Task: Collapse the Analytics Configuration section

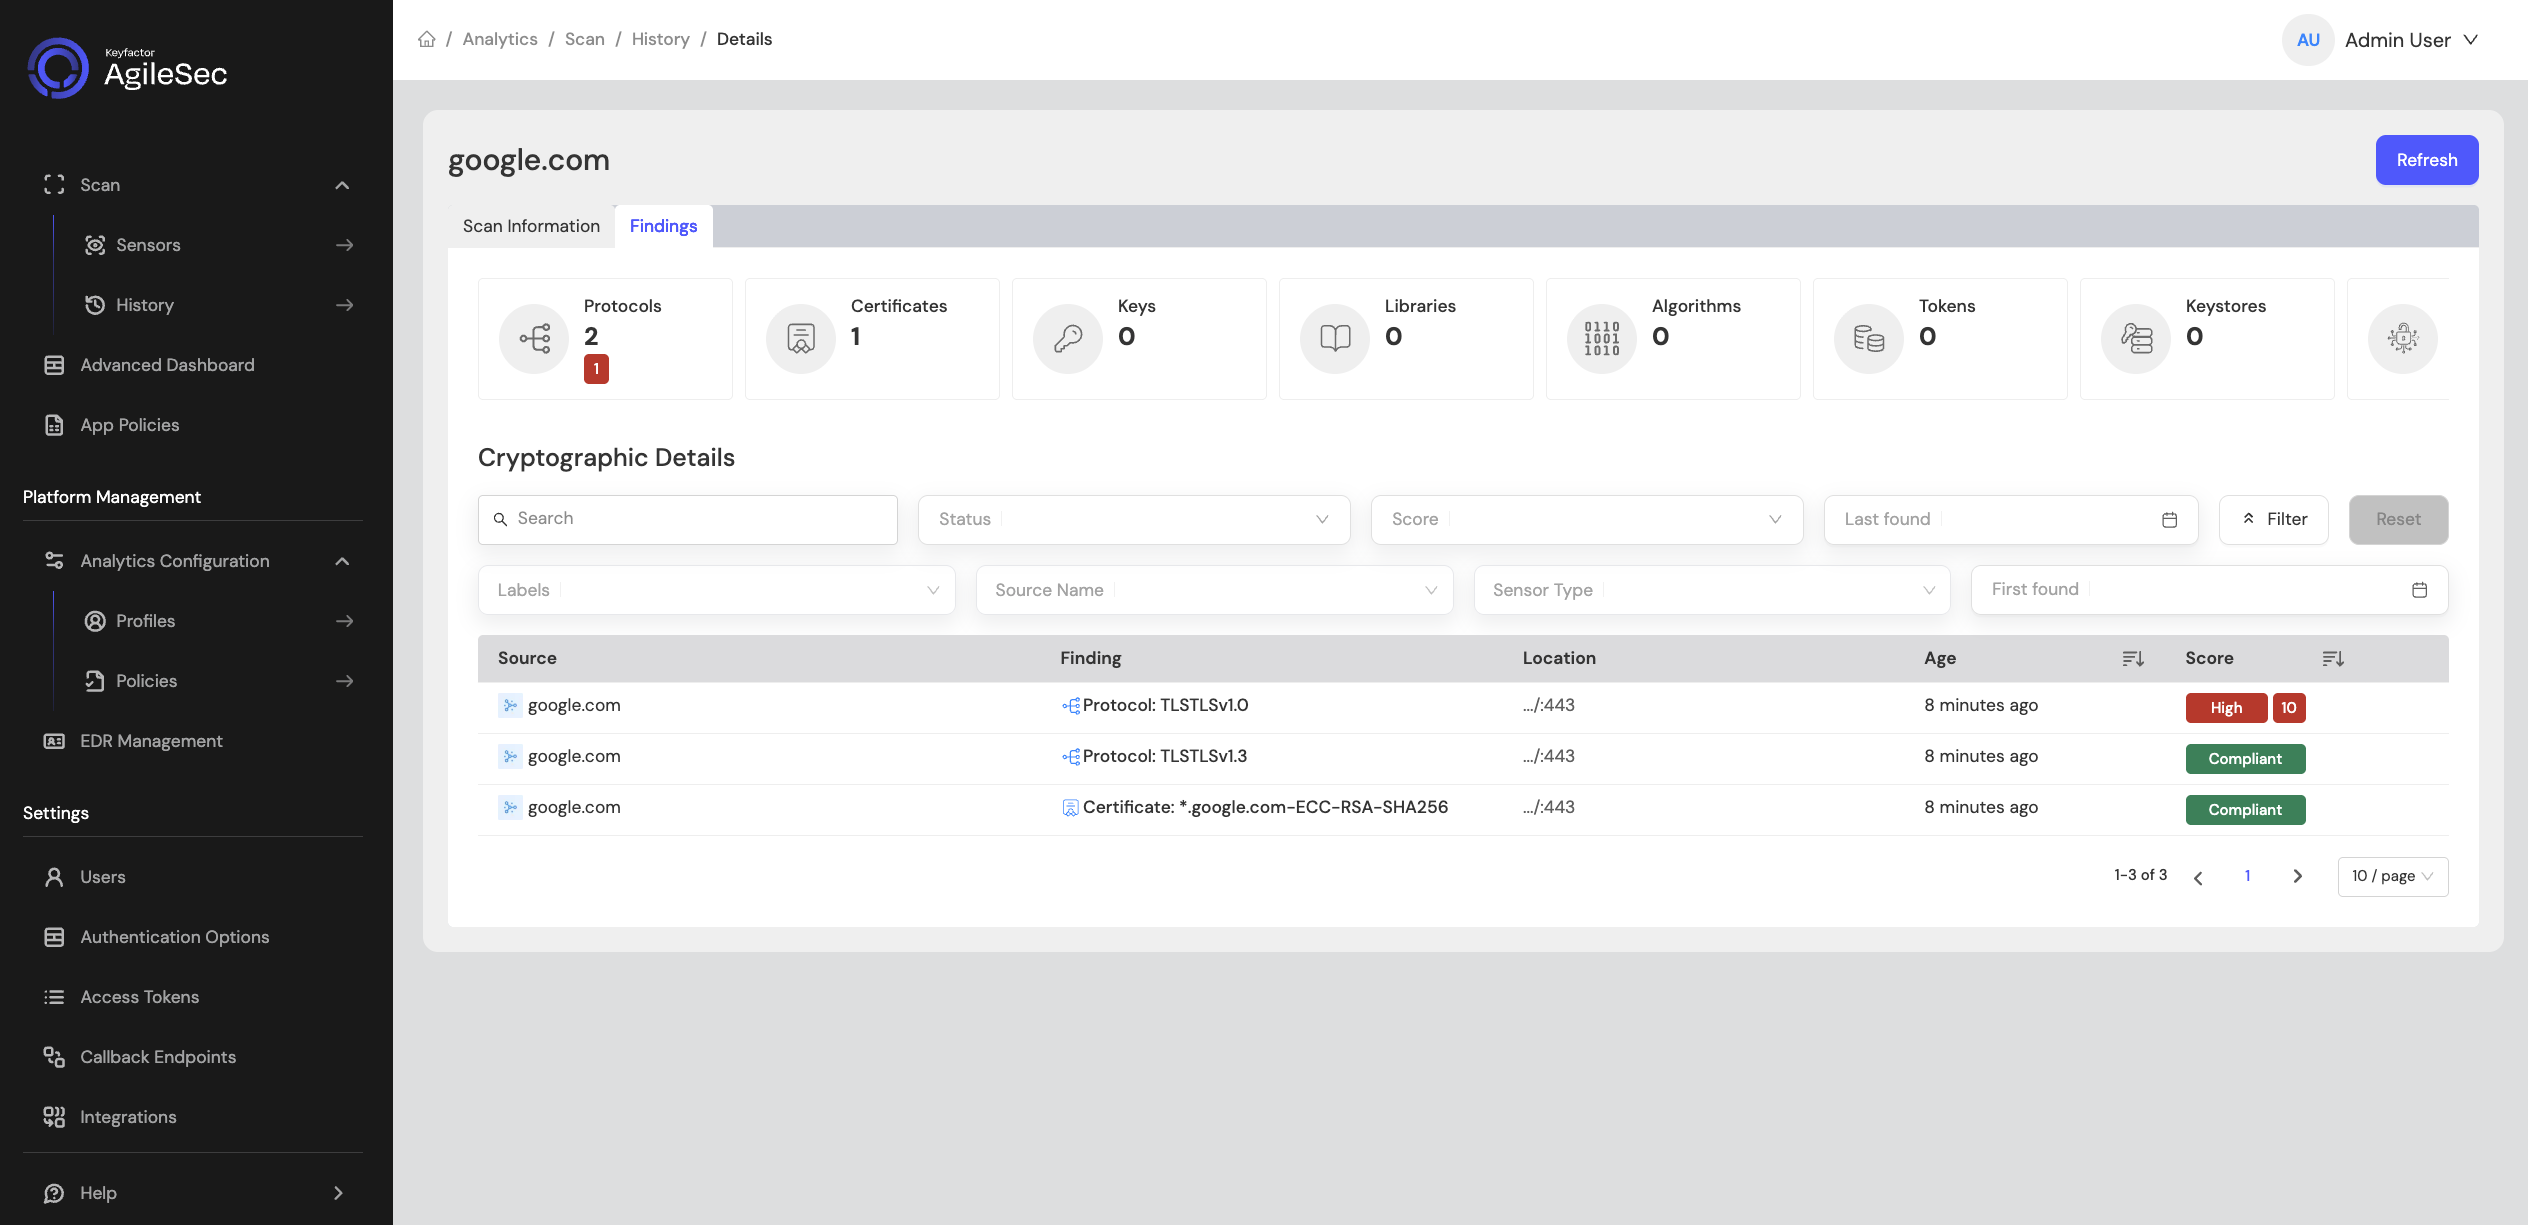Action: [342, 561]
